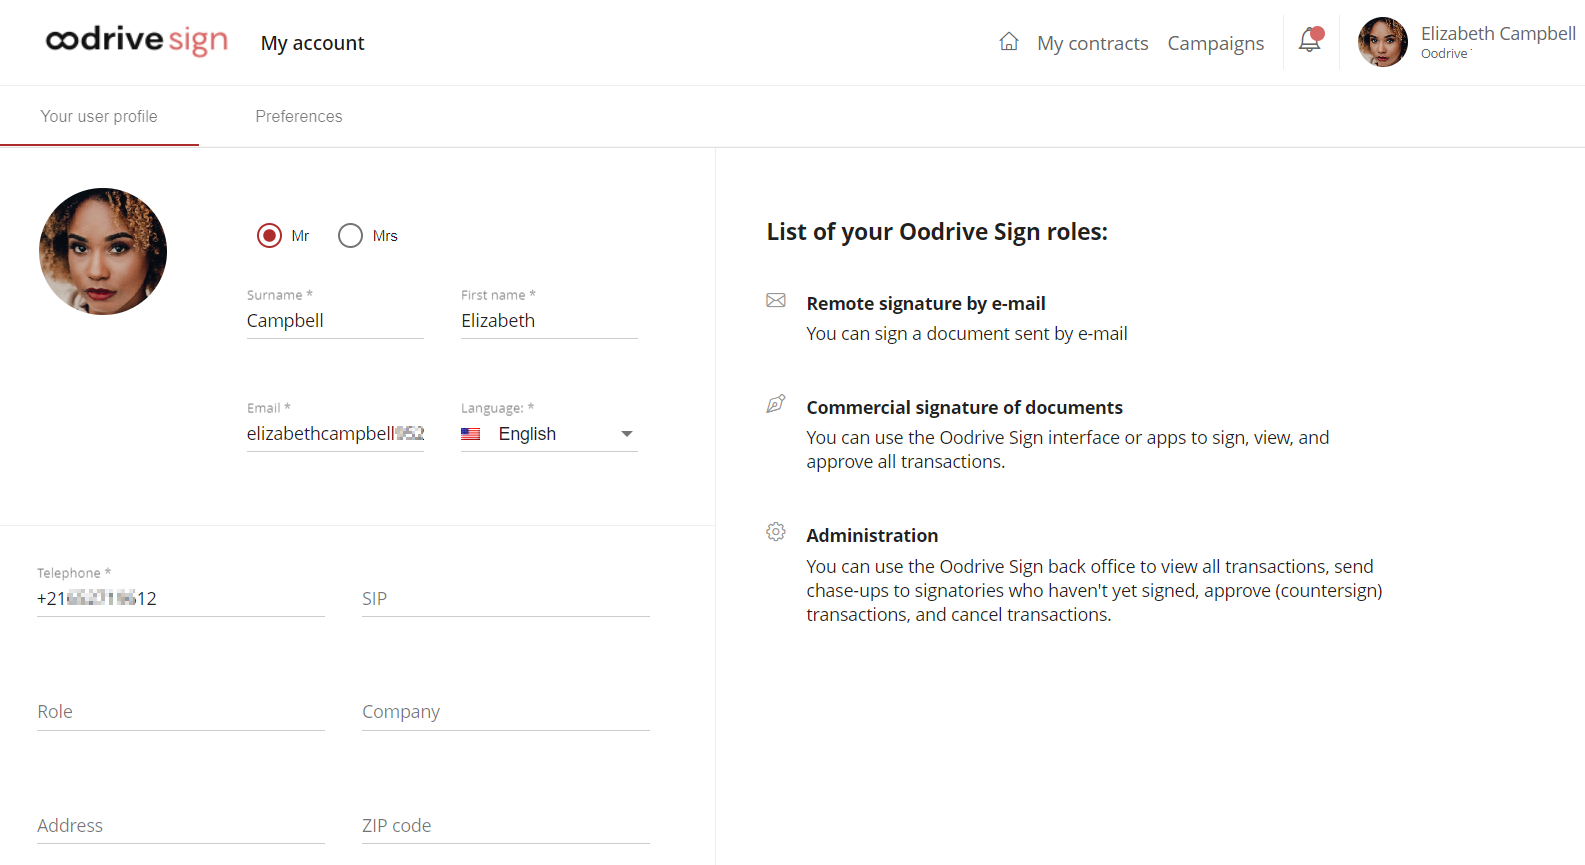Viewport: 1585px width, 865px height.
Task: Go to Campaigns
Action: click(1215, 43)
